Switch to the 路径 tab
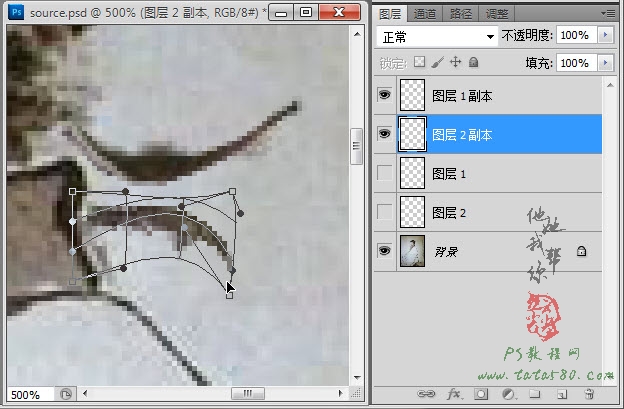Screen dimensions: 624x409 point(460,14)
